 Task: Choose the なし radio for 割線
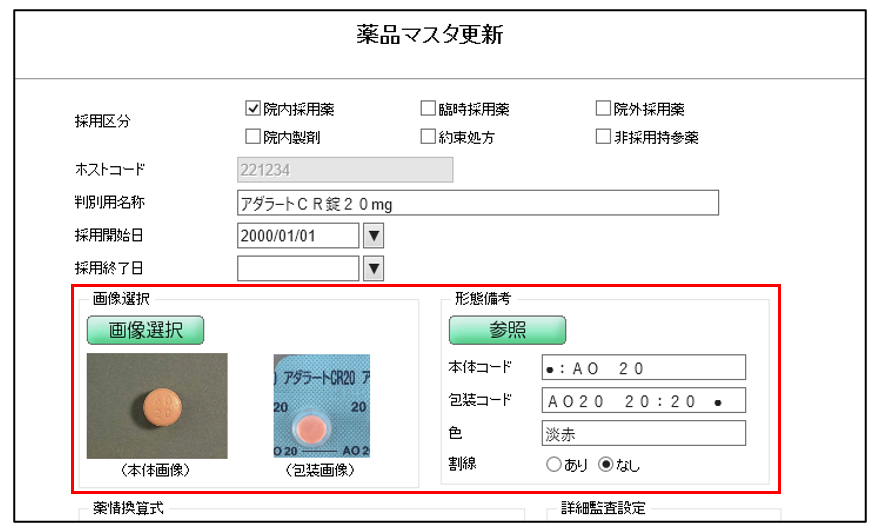click(604, 464)
